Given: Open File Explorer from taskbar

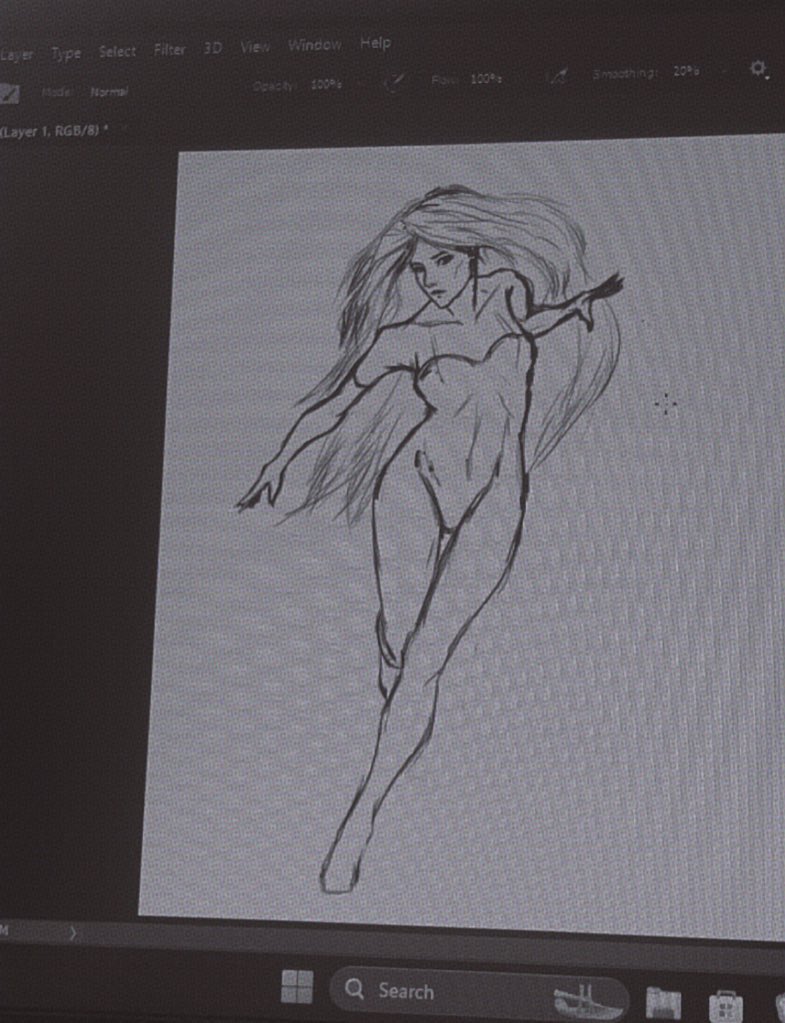Looking at the screenshot, I should pos(663,1003).
